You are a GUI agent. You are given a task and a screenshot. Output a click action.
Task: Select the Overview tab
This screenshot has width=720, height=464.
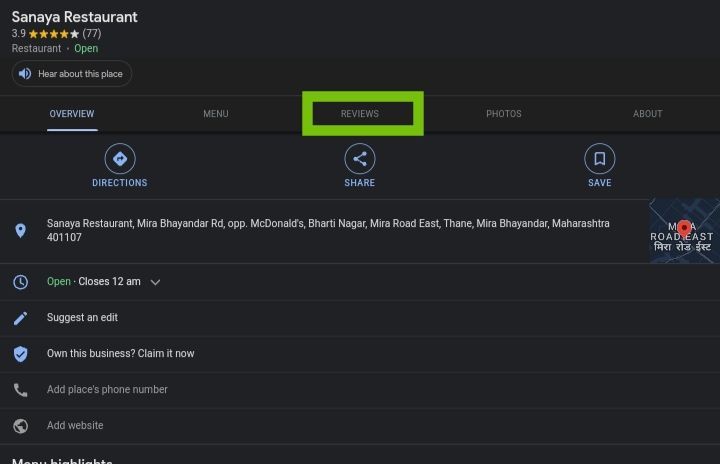[x=72, y=114]
